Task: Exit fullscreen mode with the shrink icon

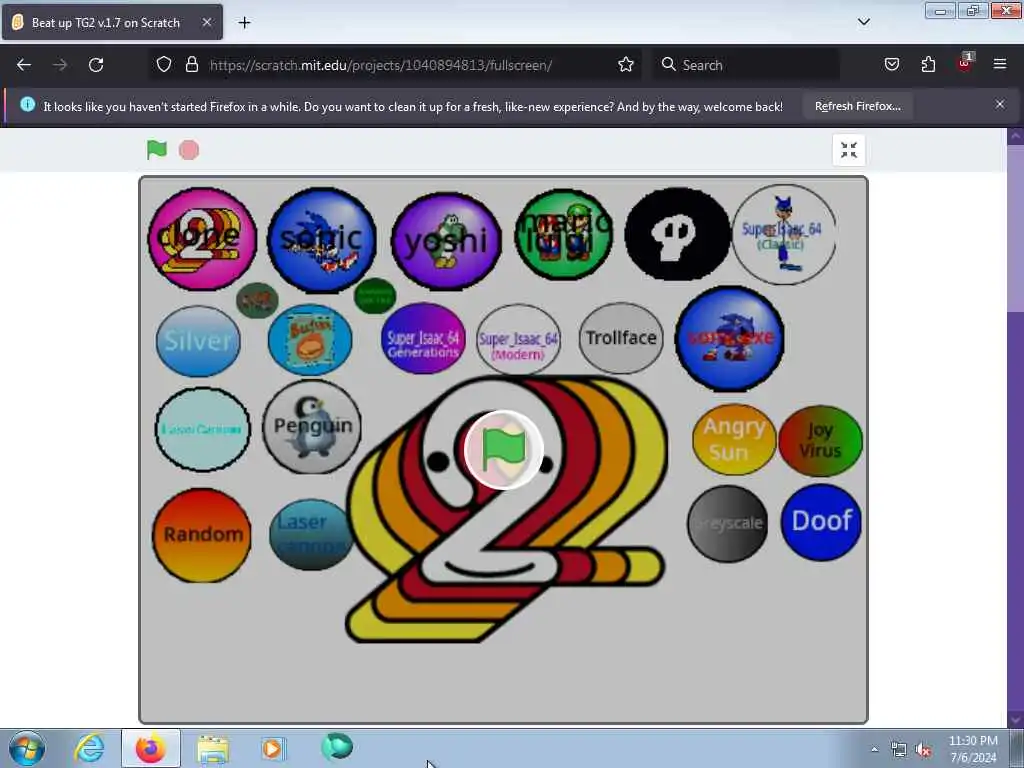Action: click(x=848, y=150)
